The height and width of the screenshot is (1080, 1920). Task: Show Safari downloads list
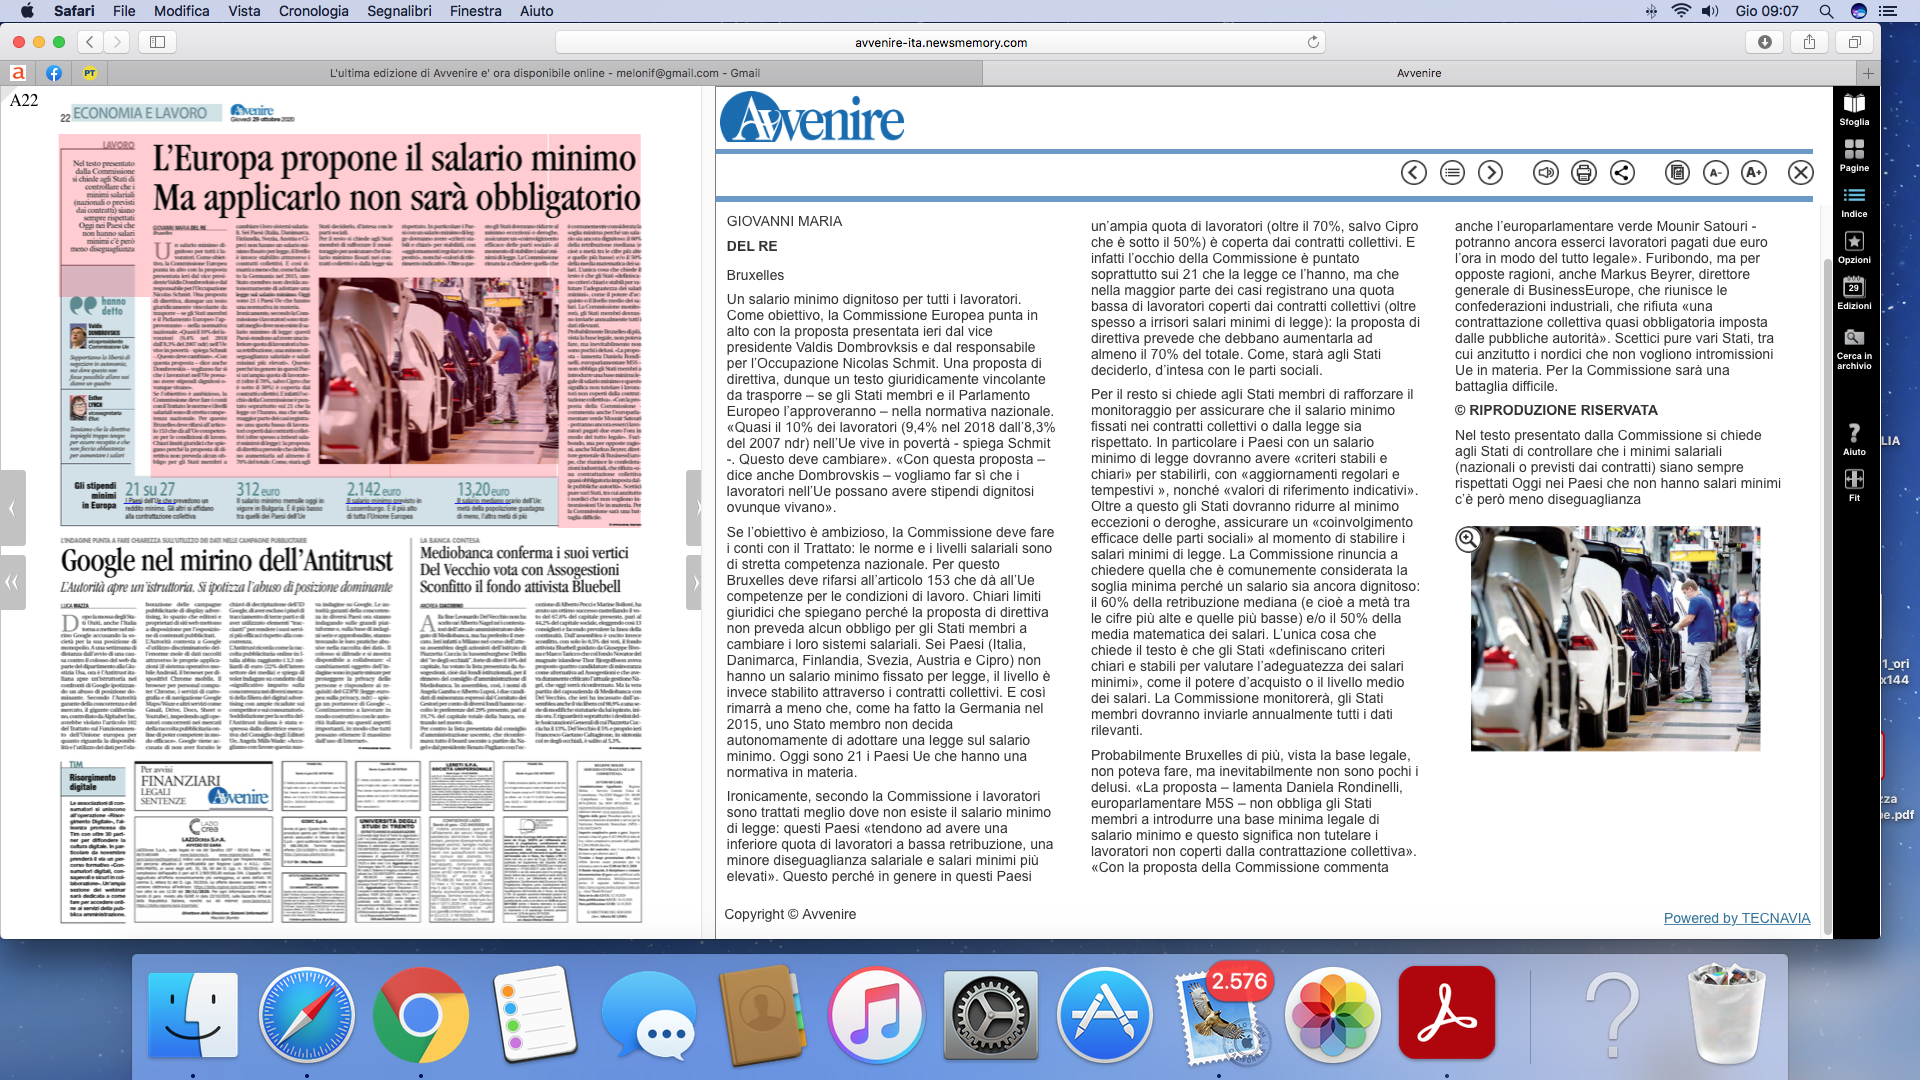pos(1765,42)
